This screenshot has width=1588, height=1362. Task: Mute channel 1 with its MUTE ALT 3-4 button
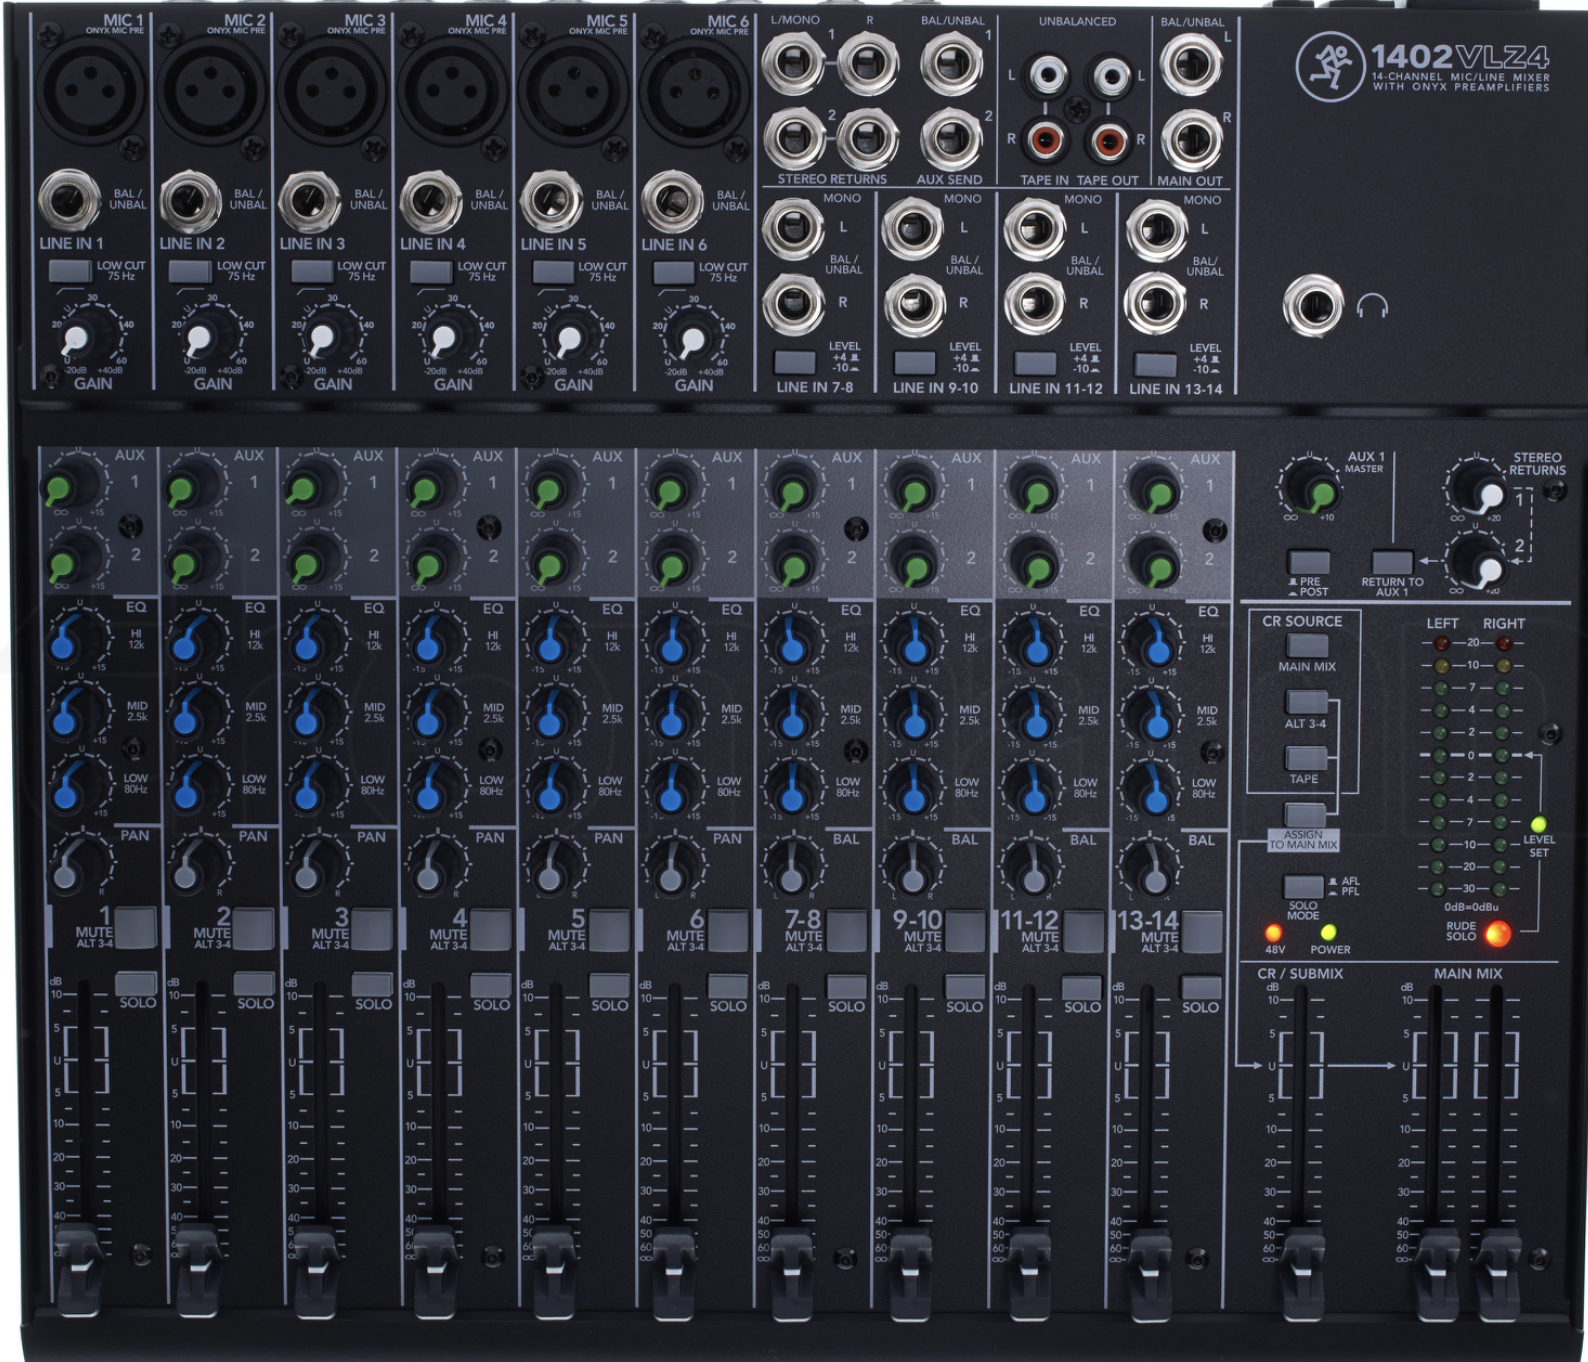tap(135, 928)
